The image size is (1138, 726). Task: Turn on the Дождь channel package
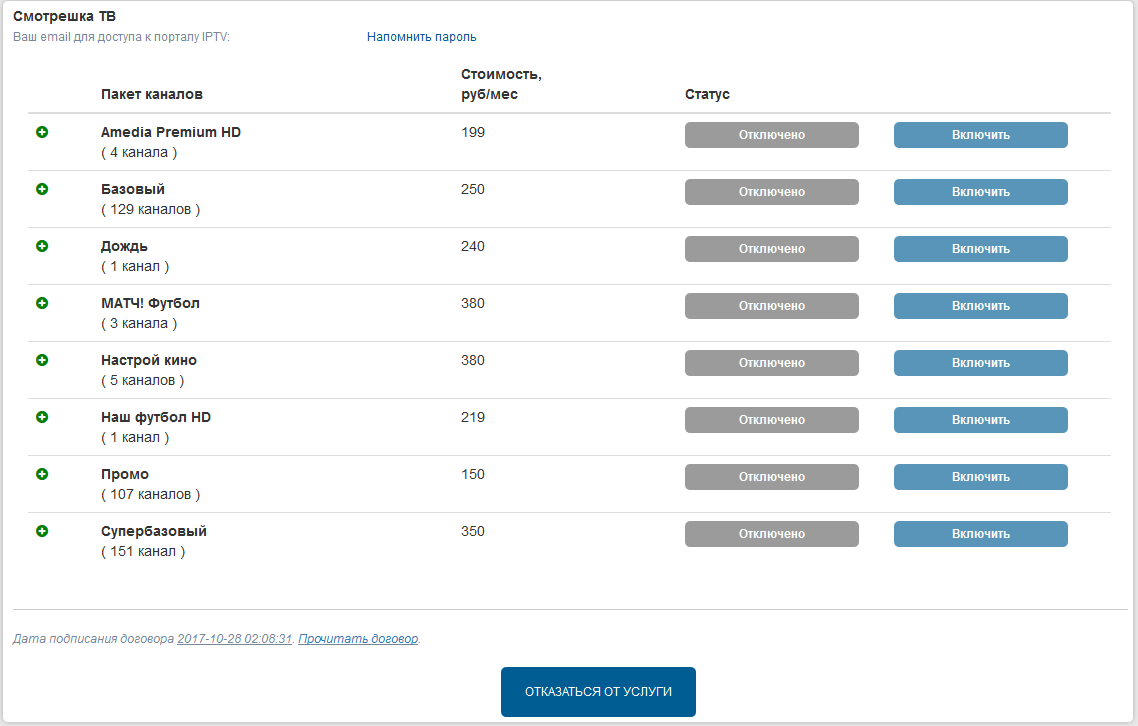[x=981, y=249]
